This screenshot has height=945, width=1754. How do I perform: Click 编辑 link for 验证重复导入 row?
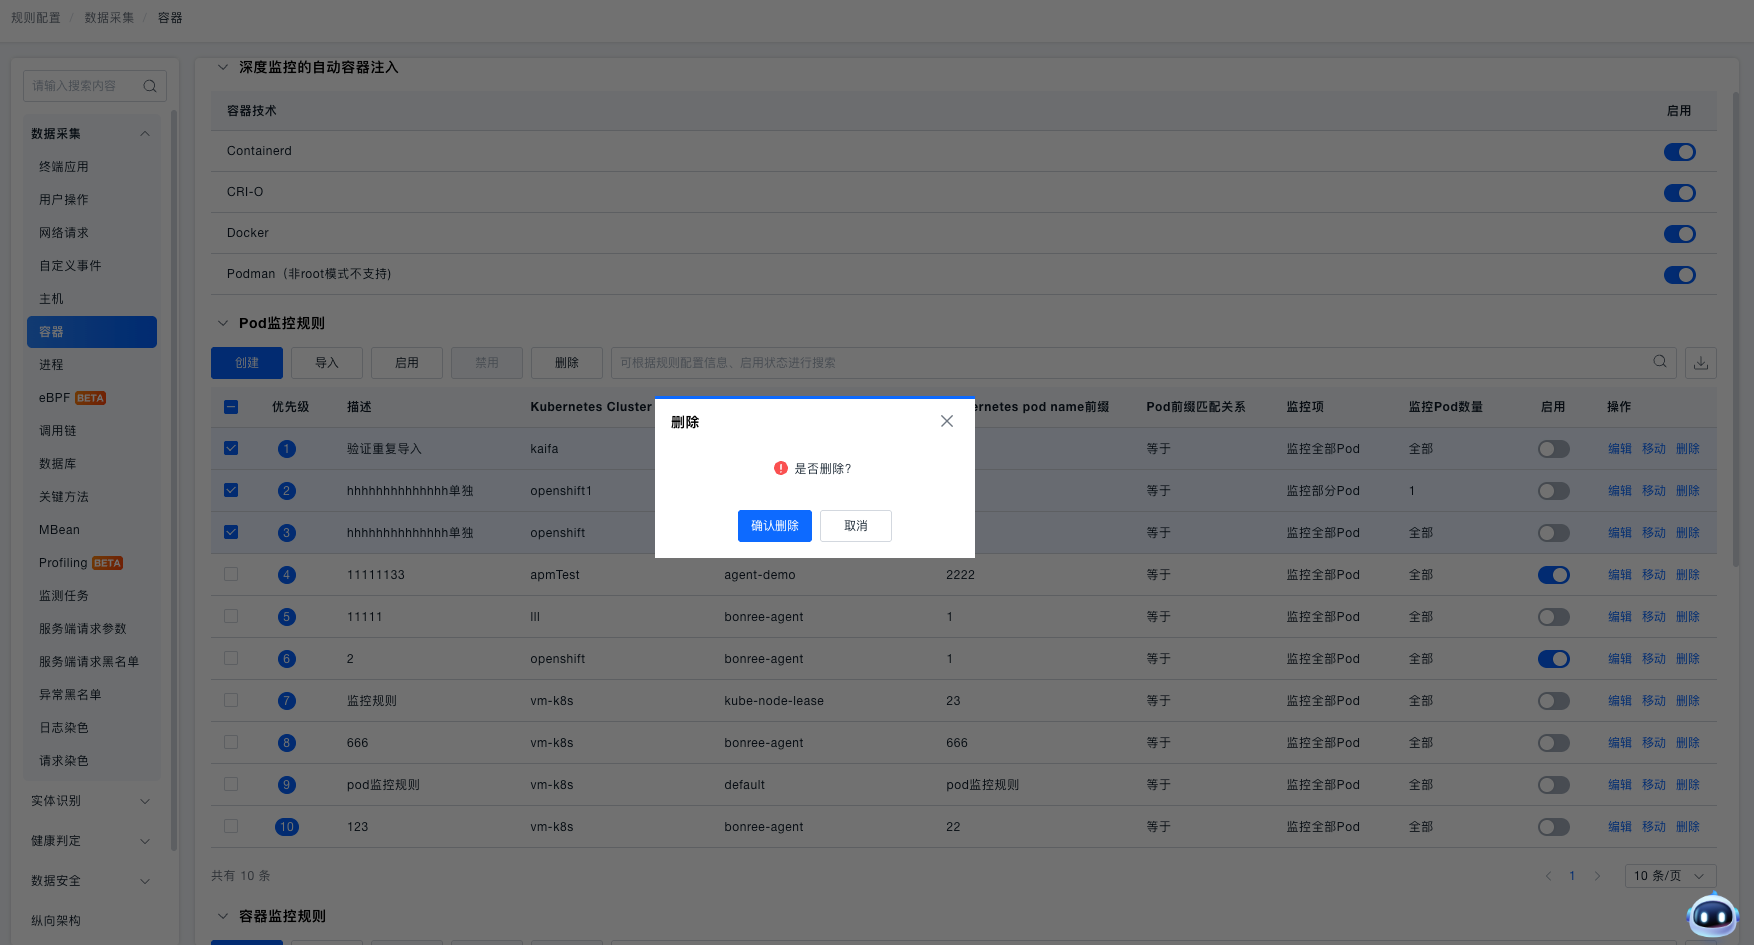coord(1620,449)
